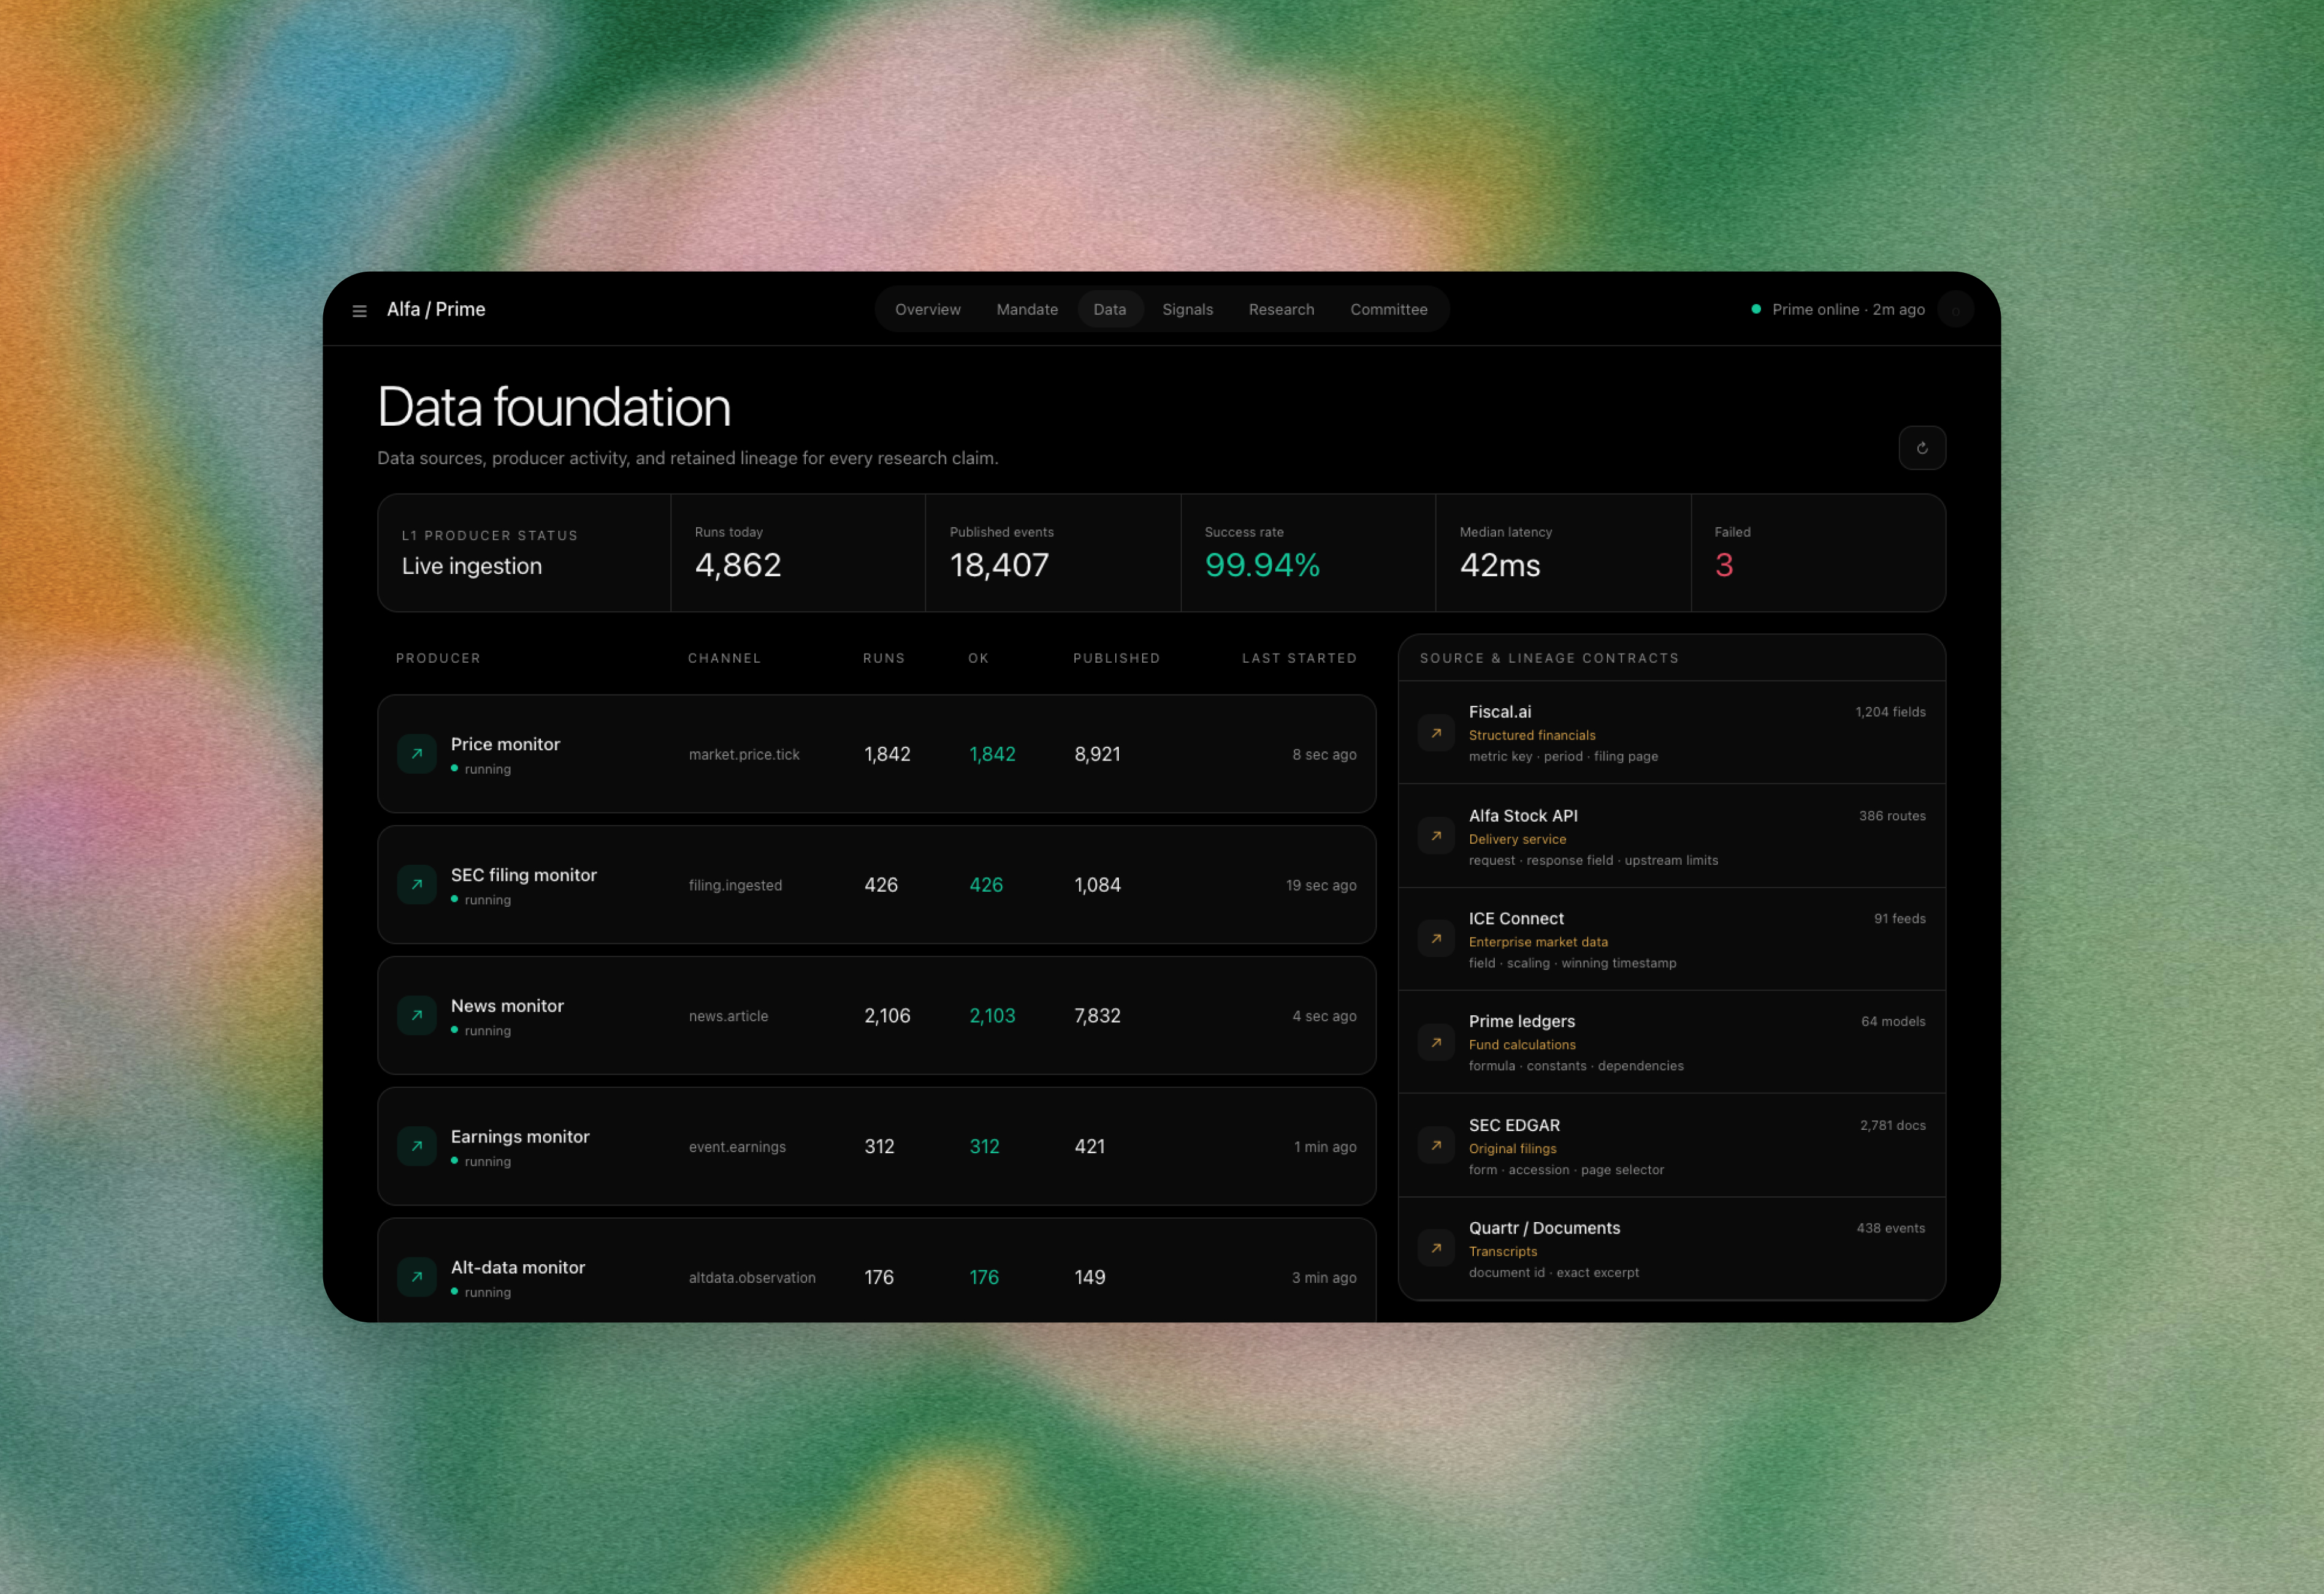Open the Price monitor arrow icon
Screen dimensions: 2324x1594
click(x=417, y=754)
